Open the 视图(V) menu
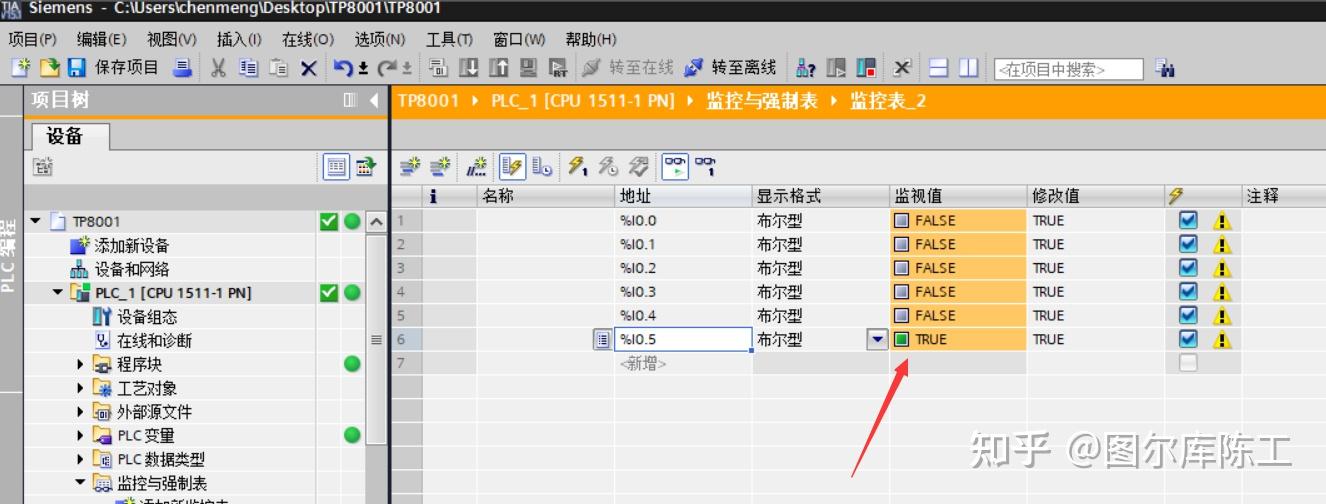This screenshot has height=504, width=1326. 171,39
